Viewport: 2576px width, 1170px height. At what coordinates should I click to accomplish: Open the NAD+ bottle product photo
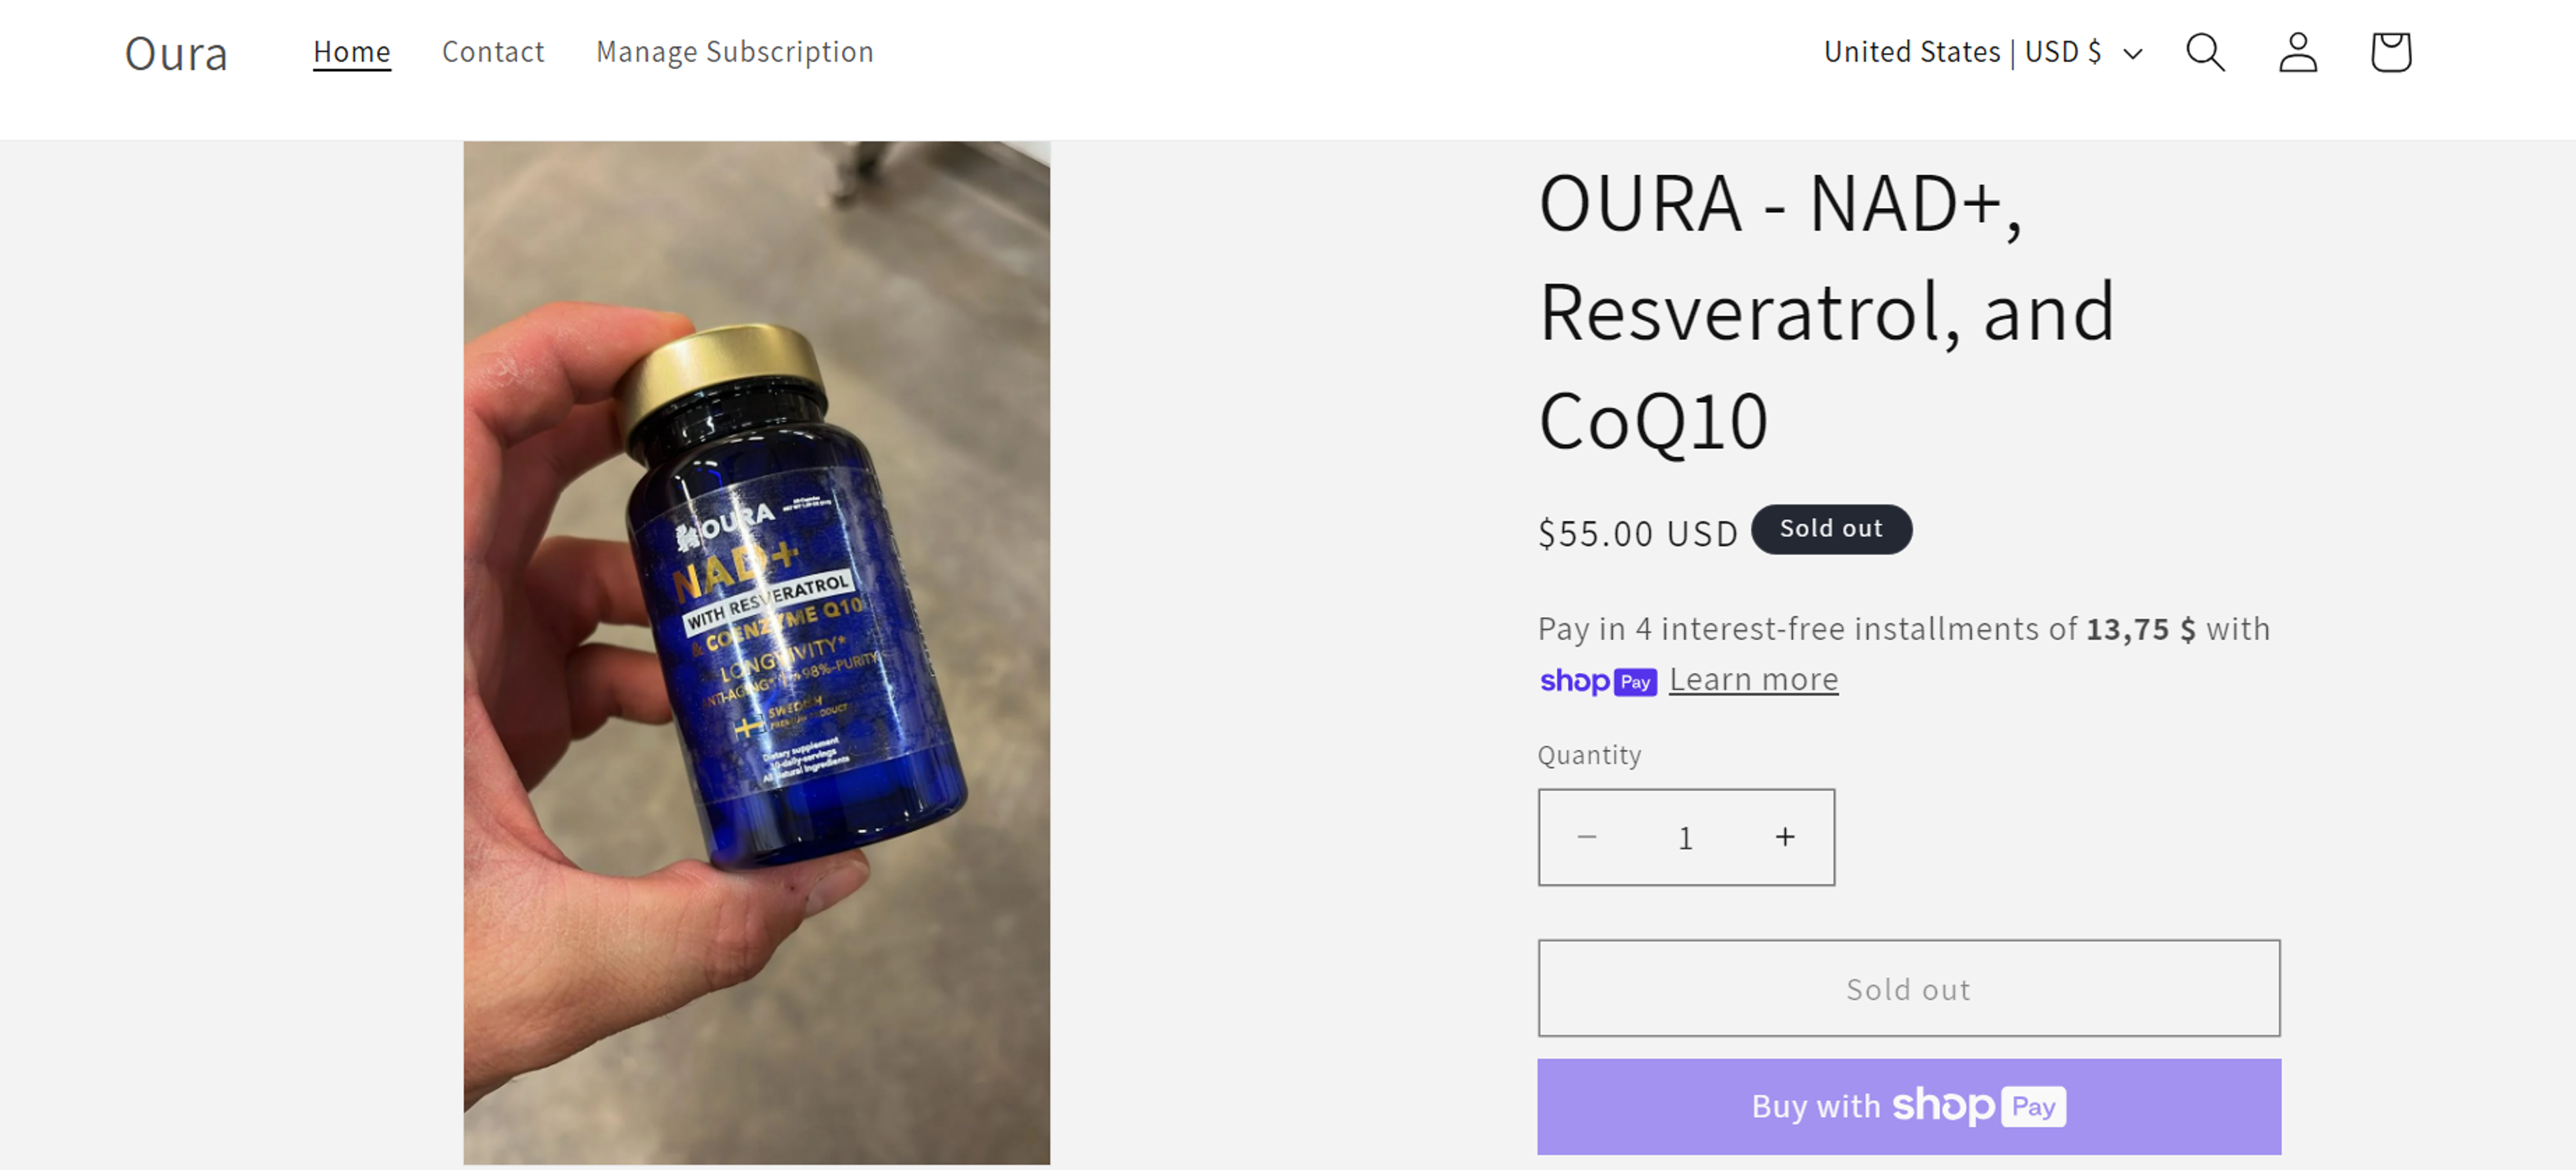pos(757,653)
